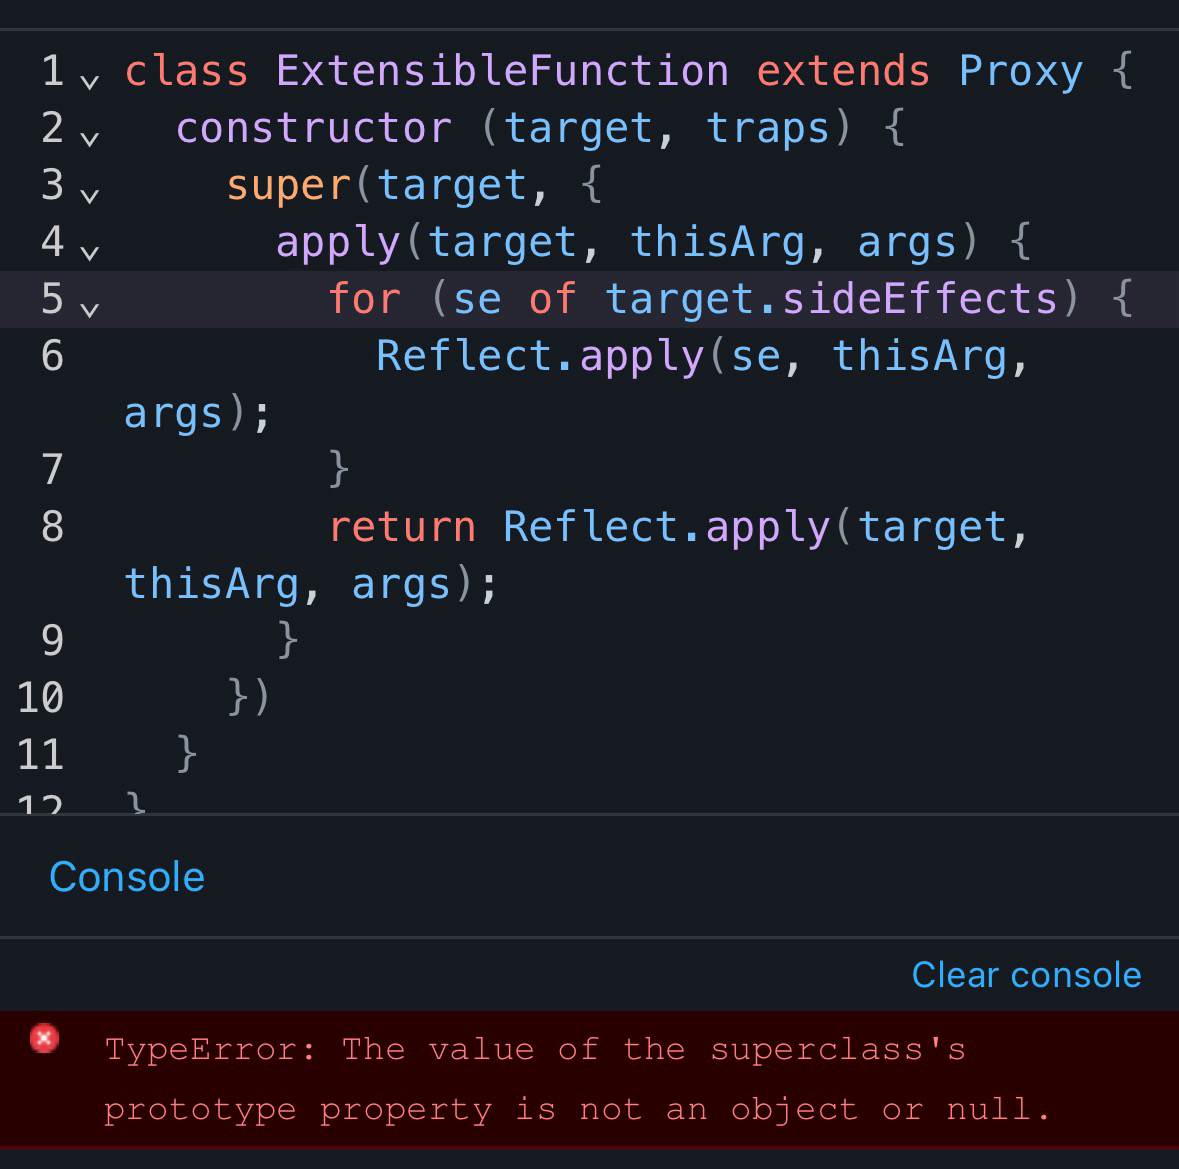This screenshot has width=1179, height=1169.
Task: Click line number 6 in the gutter
Action: 52,356
